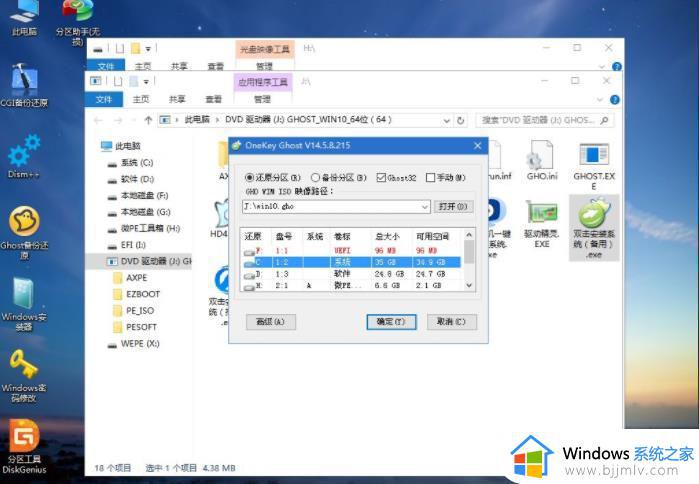Screen dimensions: 699x484
Task: Switch to 共享 tab in front Explorer
Action: tap(177, 99)
